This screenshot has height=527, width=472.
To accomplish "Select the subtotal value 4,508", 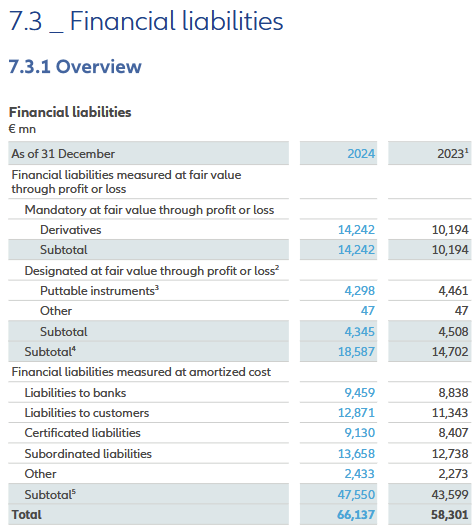I will 453,332.
